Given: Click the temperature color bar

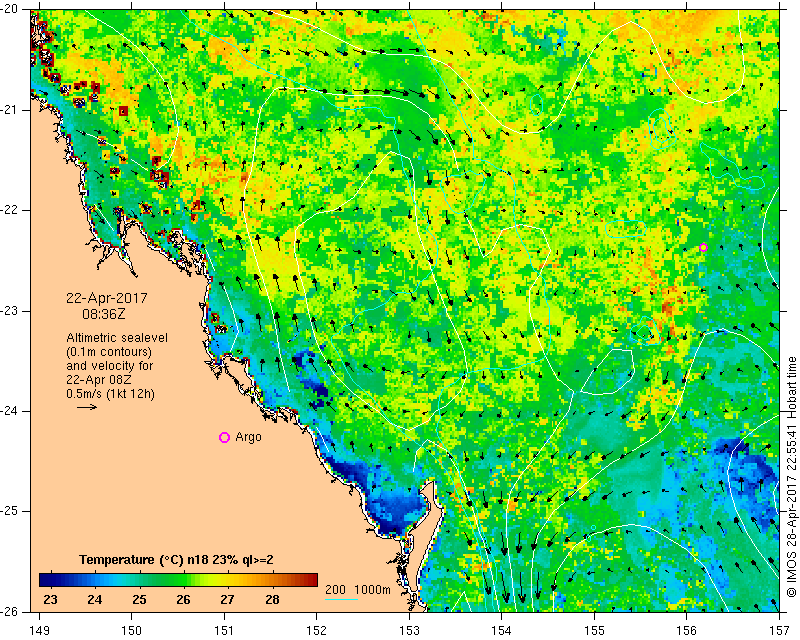Looking at the screenshot, I should pyautogui.click(x=179, y=580).
